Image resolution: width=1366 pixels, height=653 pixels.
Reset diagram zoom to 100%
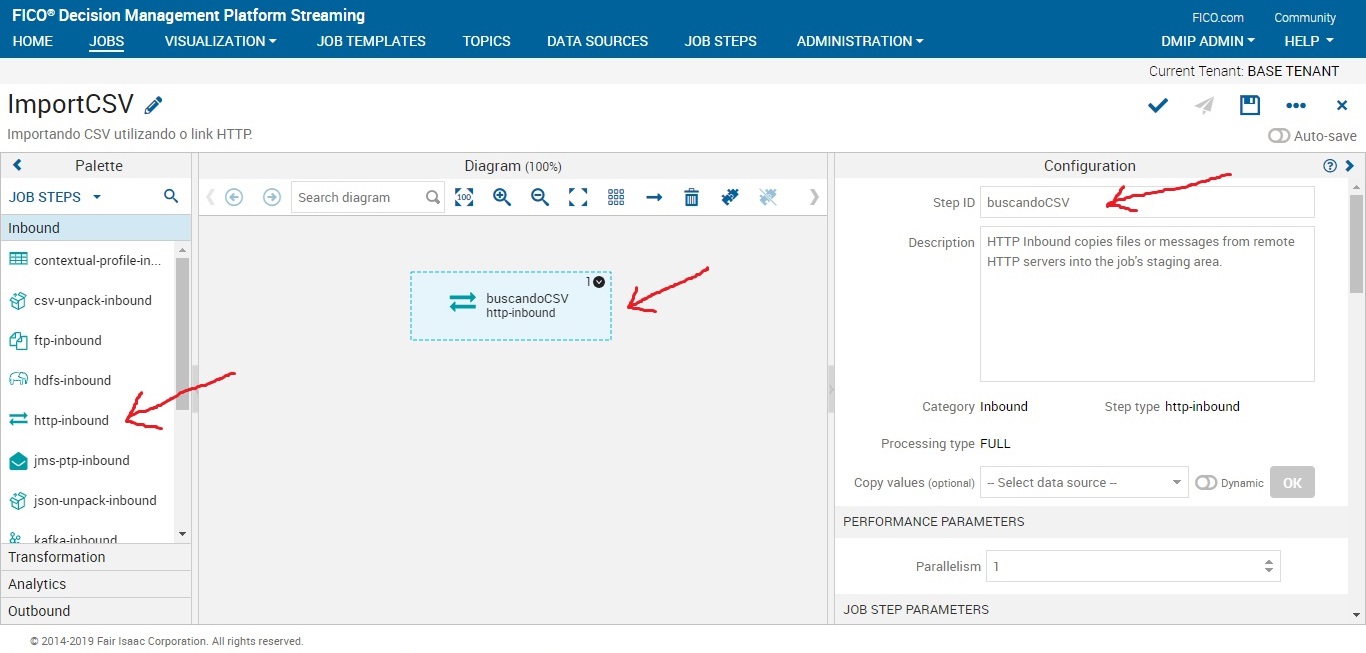(x=464, y=197)
